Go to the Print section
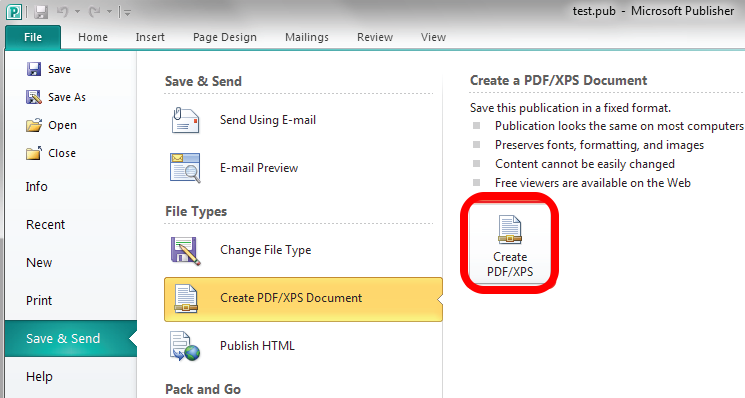 pos(39,301)
